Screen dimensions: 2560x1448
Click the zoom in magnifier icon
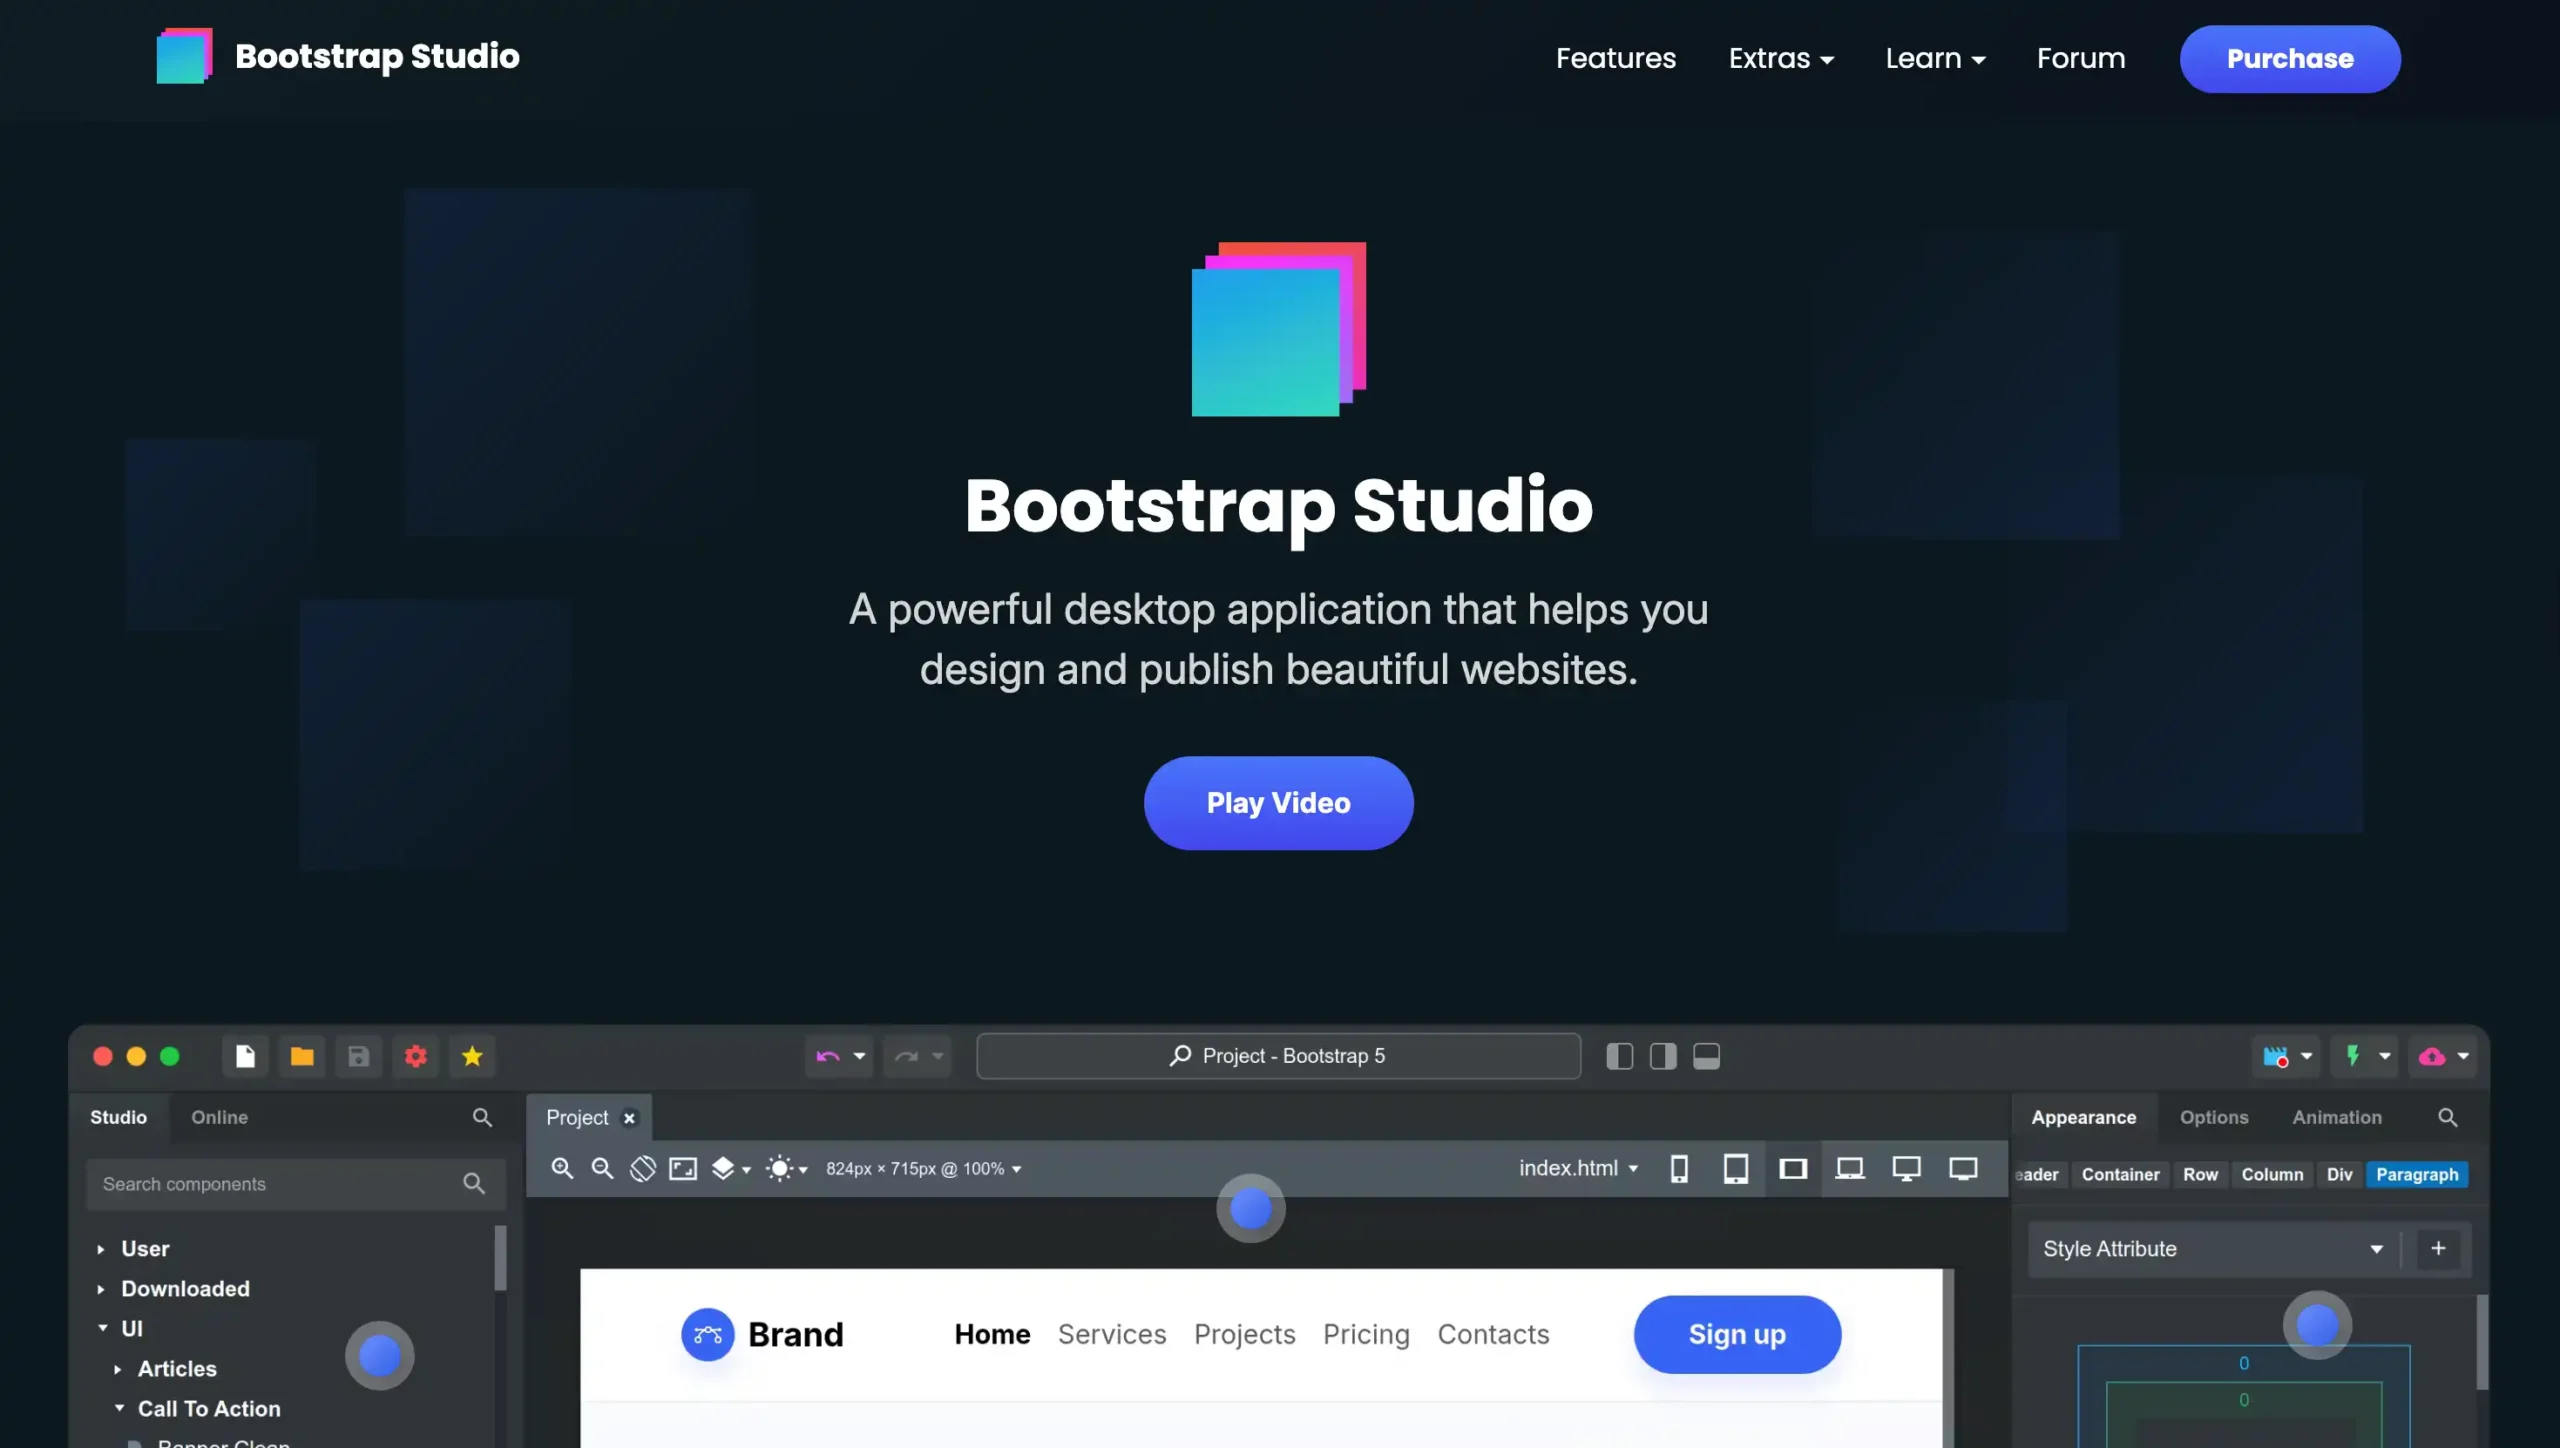click(562, 1168)
